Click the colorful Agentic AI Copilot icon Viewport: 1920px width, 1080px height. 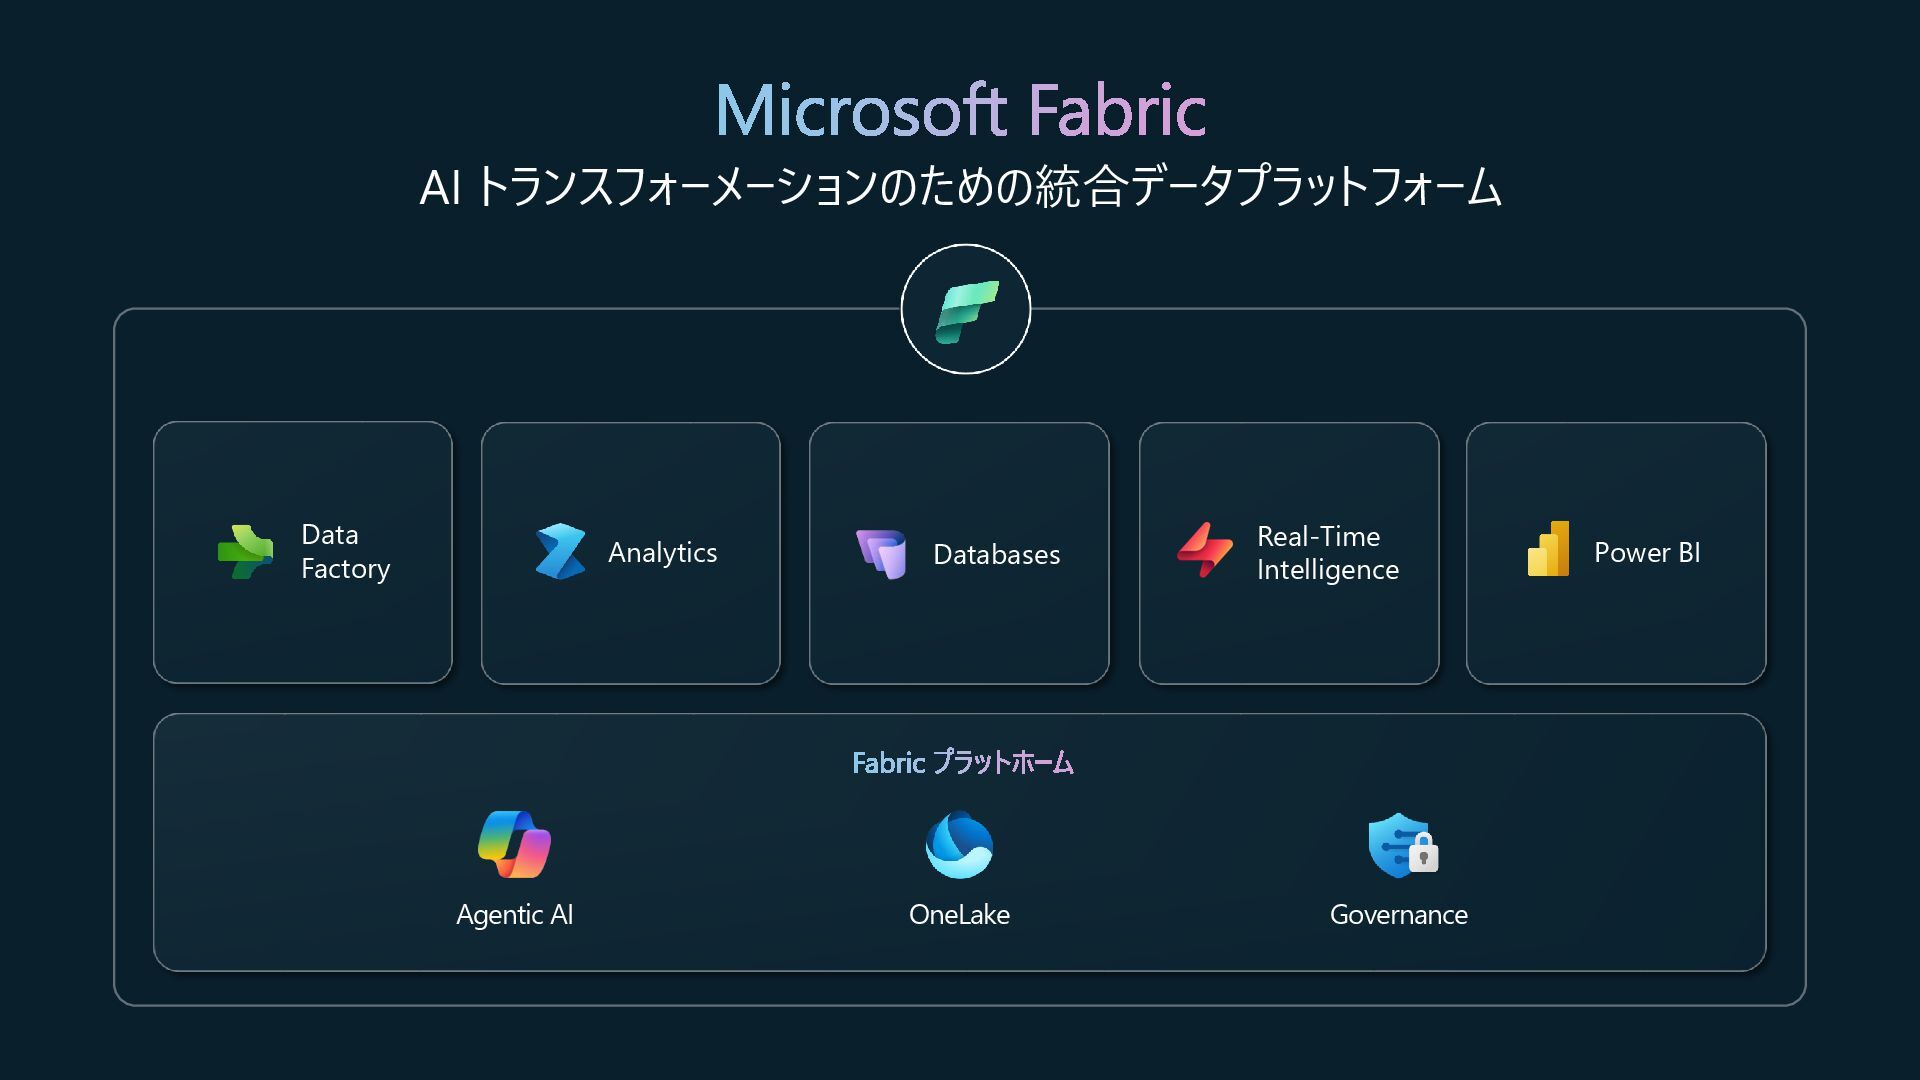point(514,844)
